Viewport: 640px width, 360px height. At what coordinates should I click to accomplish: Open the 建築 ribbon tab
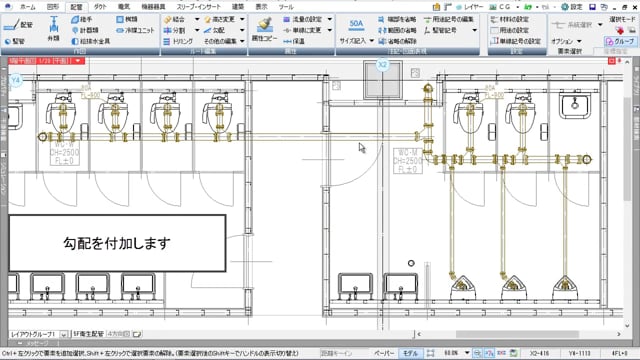238,7
